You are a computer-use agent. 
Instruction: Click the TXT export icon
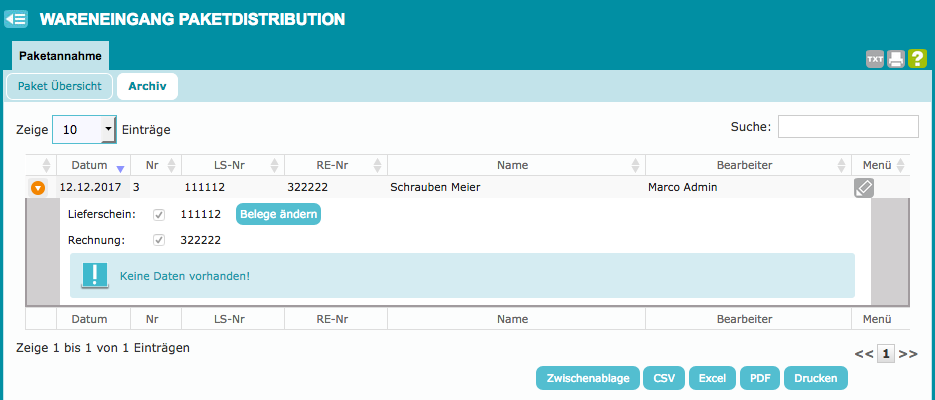pos(875,59)
